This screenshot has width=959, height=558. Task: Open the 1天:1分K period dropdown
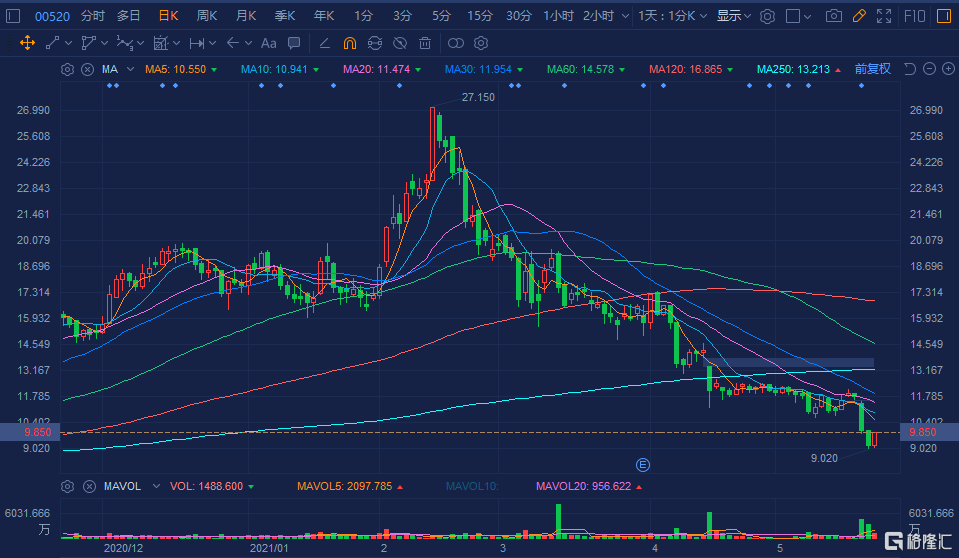tap(674, 16)
